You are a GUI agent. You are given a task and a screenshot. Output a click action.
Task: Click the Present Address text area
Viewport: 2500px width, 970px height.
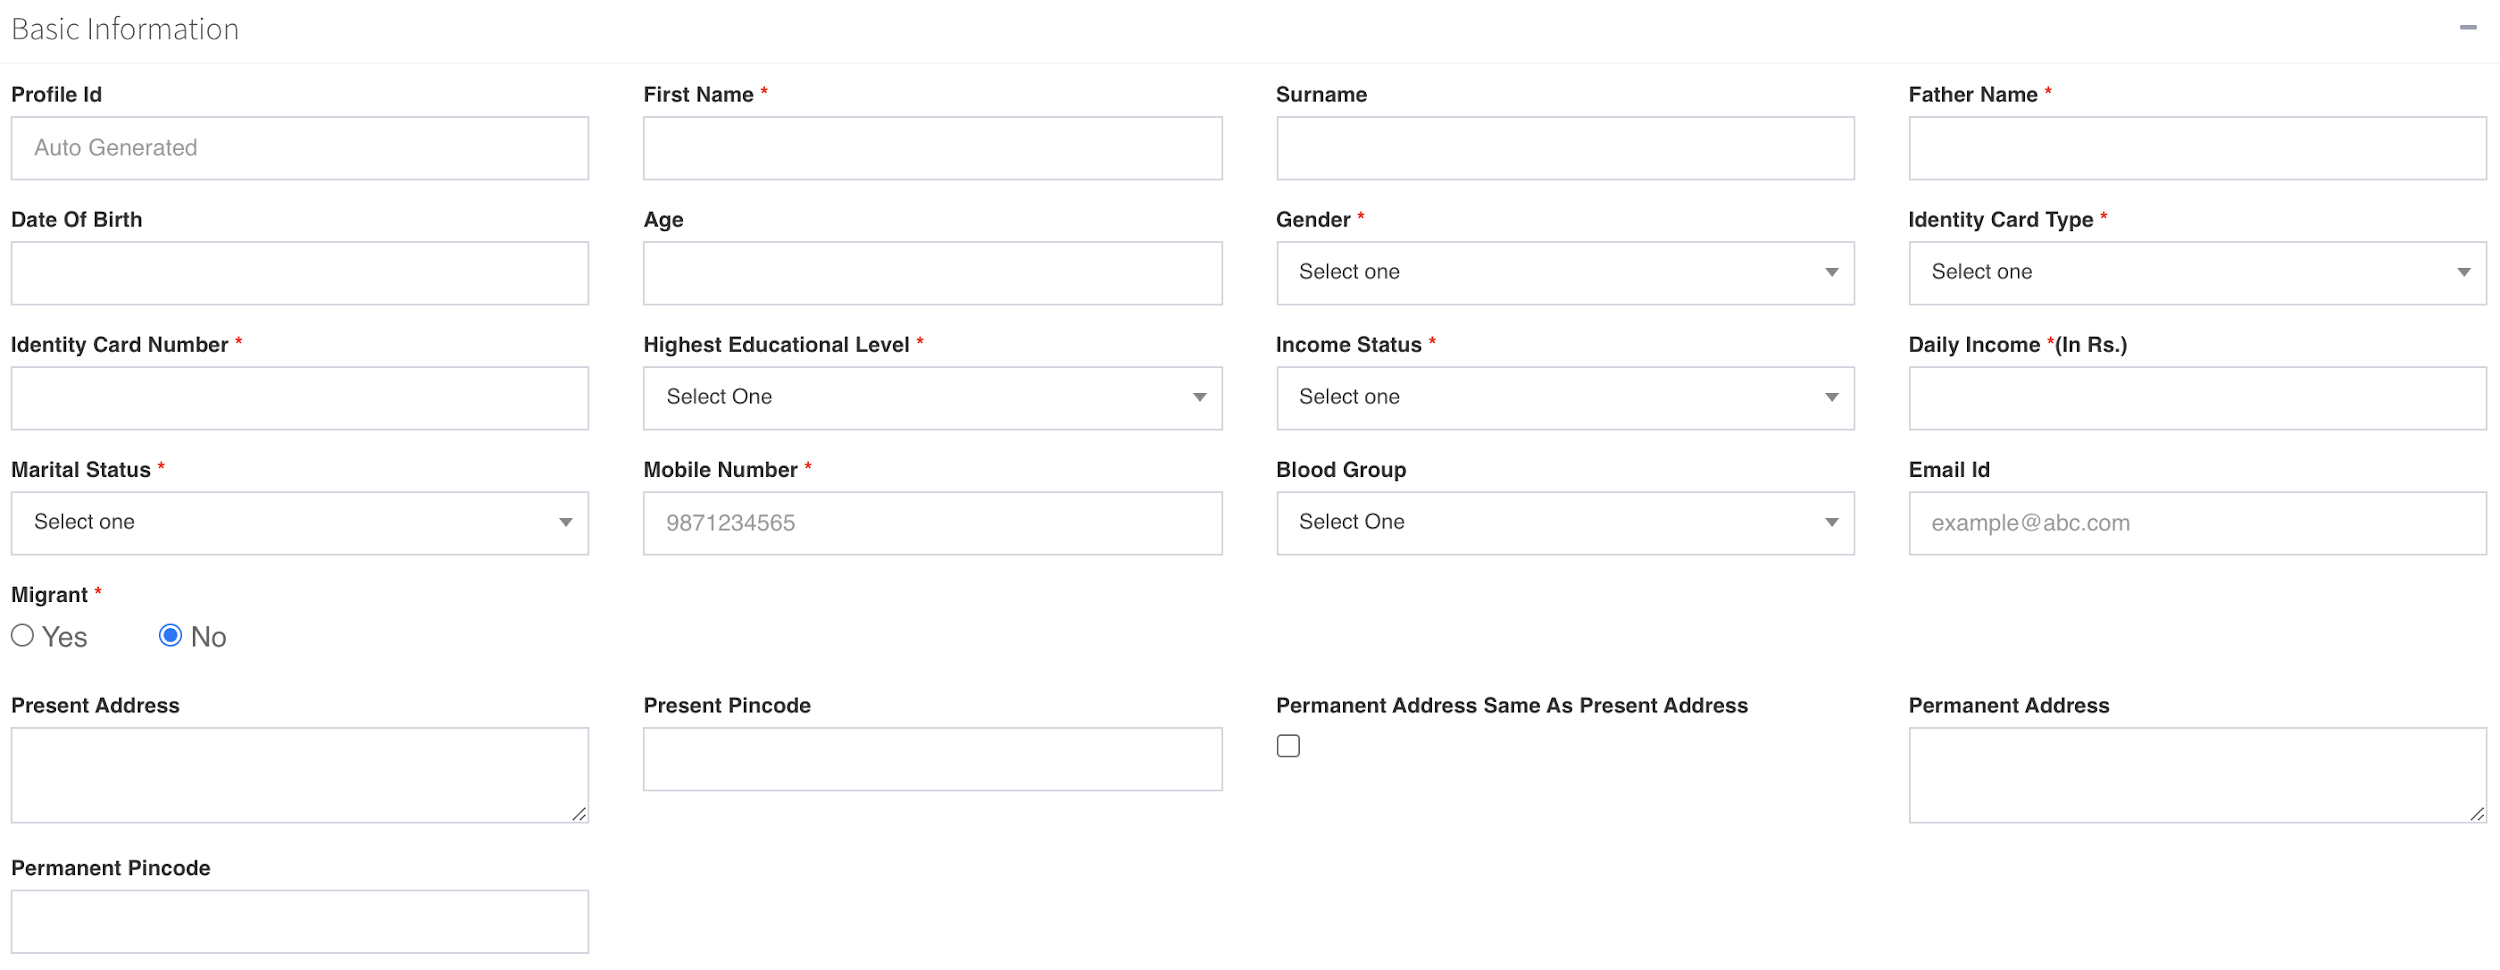tap(299, 775)
